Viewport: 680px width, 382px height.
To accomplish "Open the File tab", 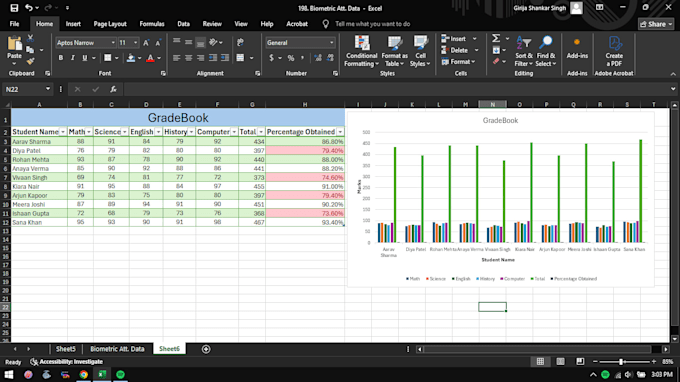I will tap(14, 24).
